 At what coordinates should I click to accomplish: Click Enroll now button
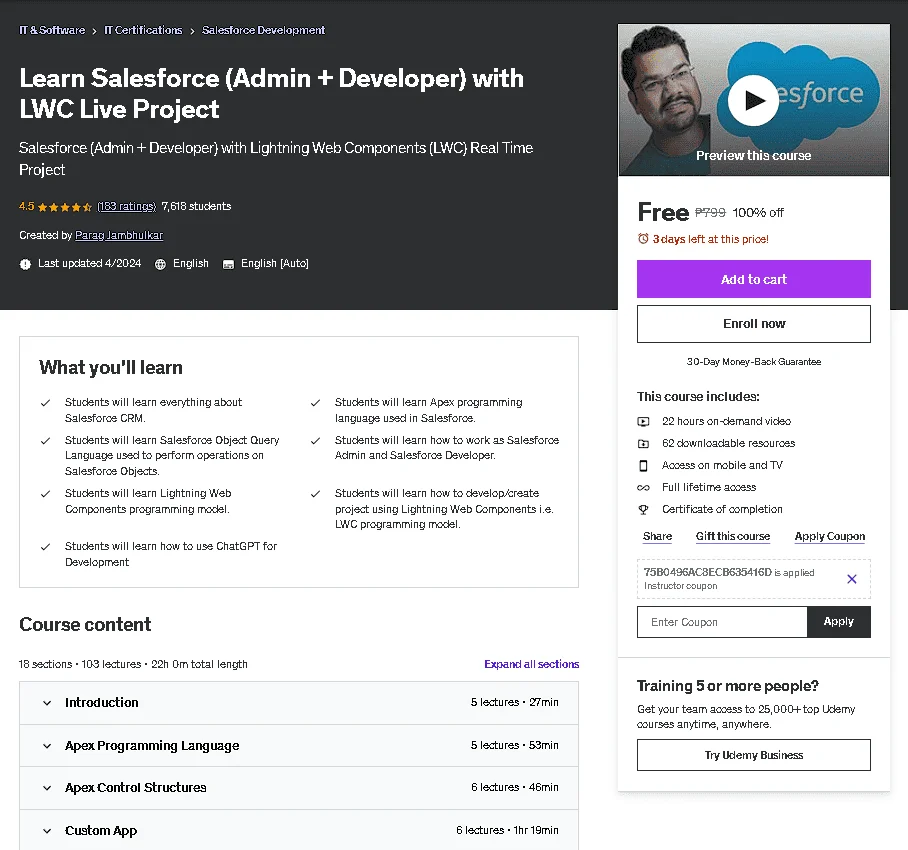[x=753, y=324]
